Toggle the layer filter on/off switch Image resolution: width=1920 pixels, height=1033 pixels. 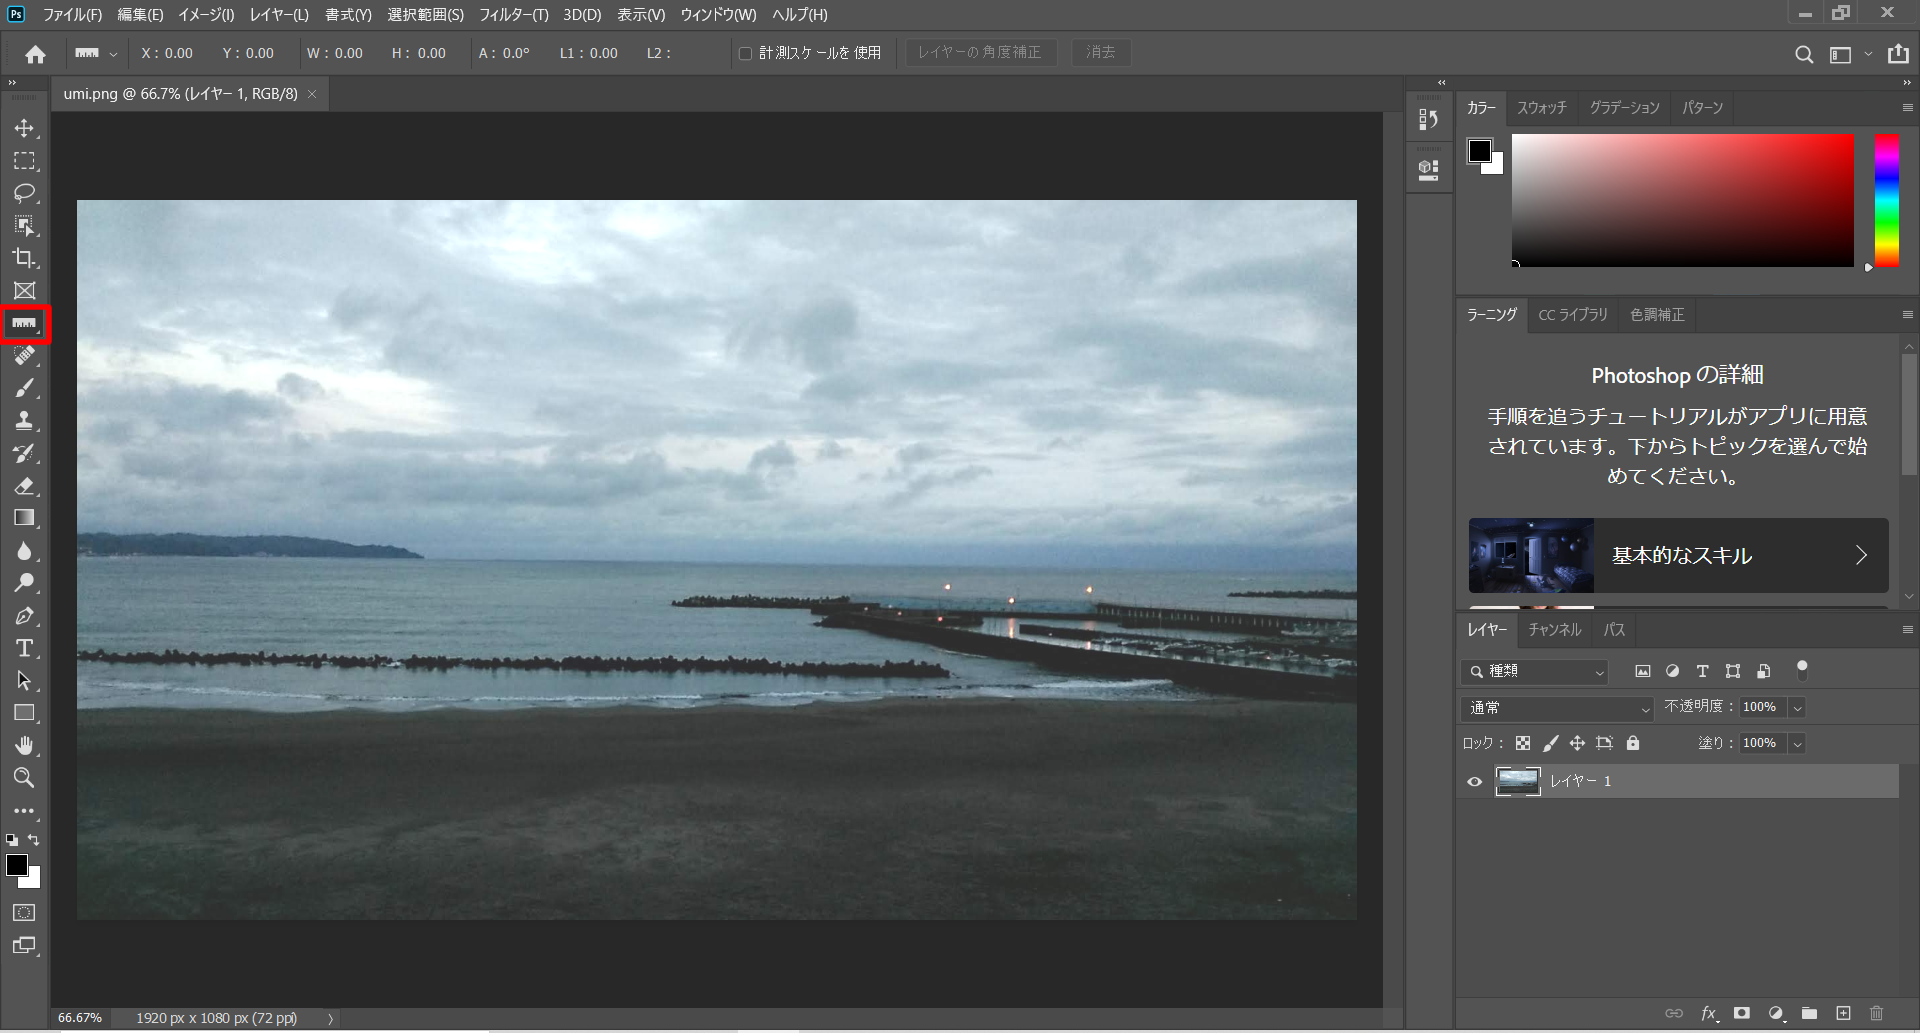pyautogui.click(x=1802, y=669)
